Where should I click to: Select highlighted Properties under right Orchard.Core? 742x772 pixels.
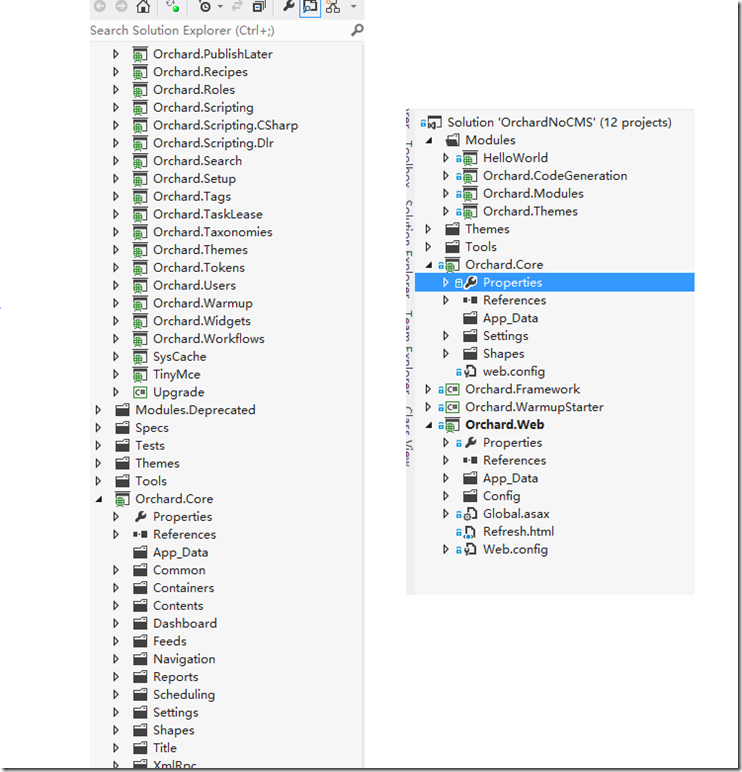pyautogui.click(x=513, y=282)
